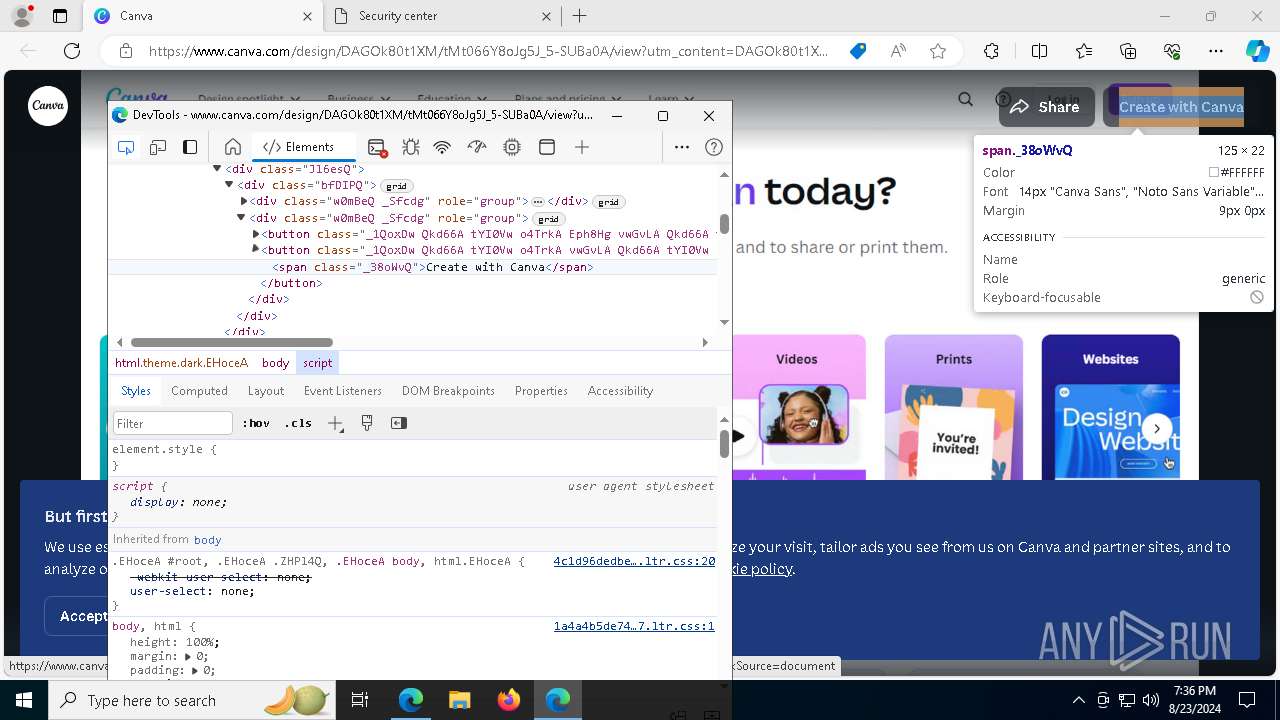Click the new style rule plus icon

336,423
